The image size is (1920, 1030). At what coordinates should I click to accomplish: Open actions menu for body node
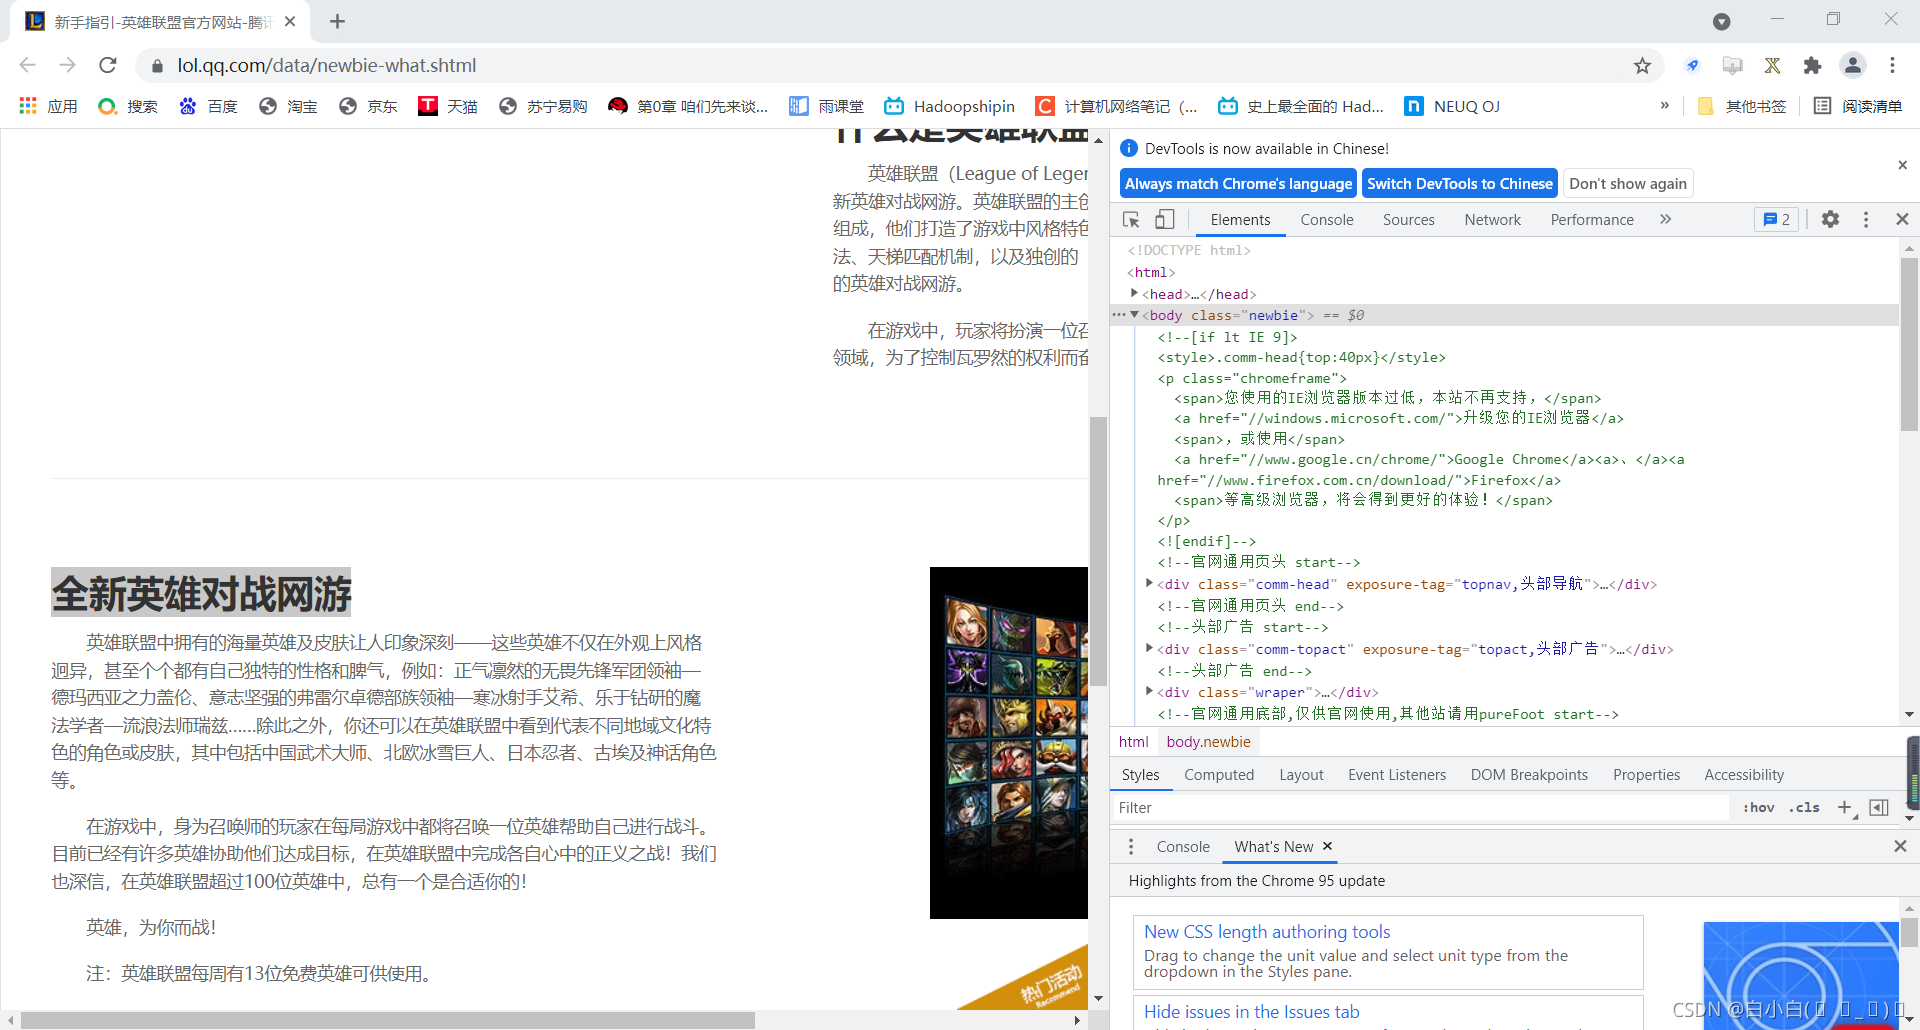tap(1119, 315)
